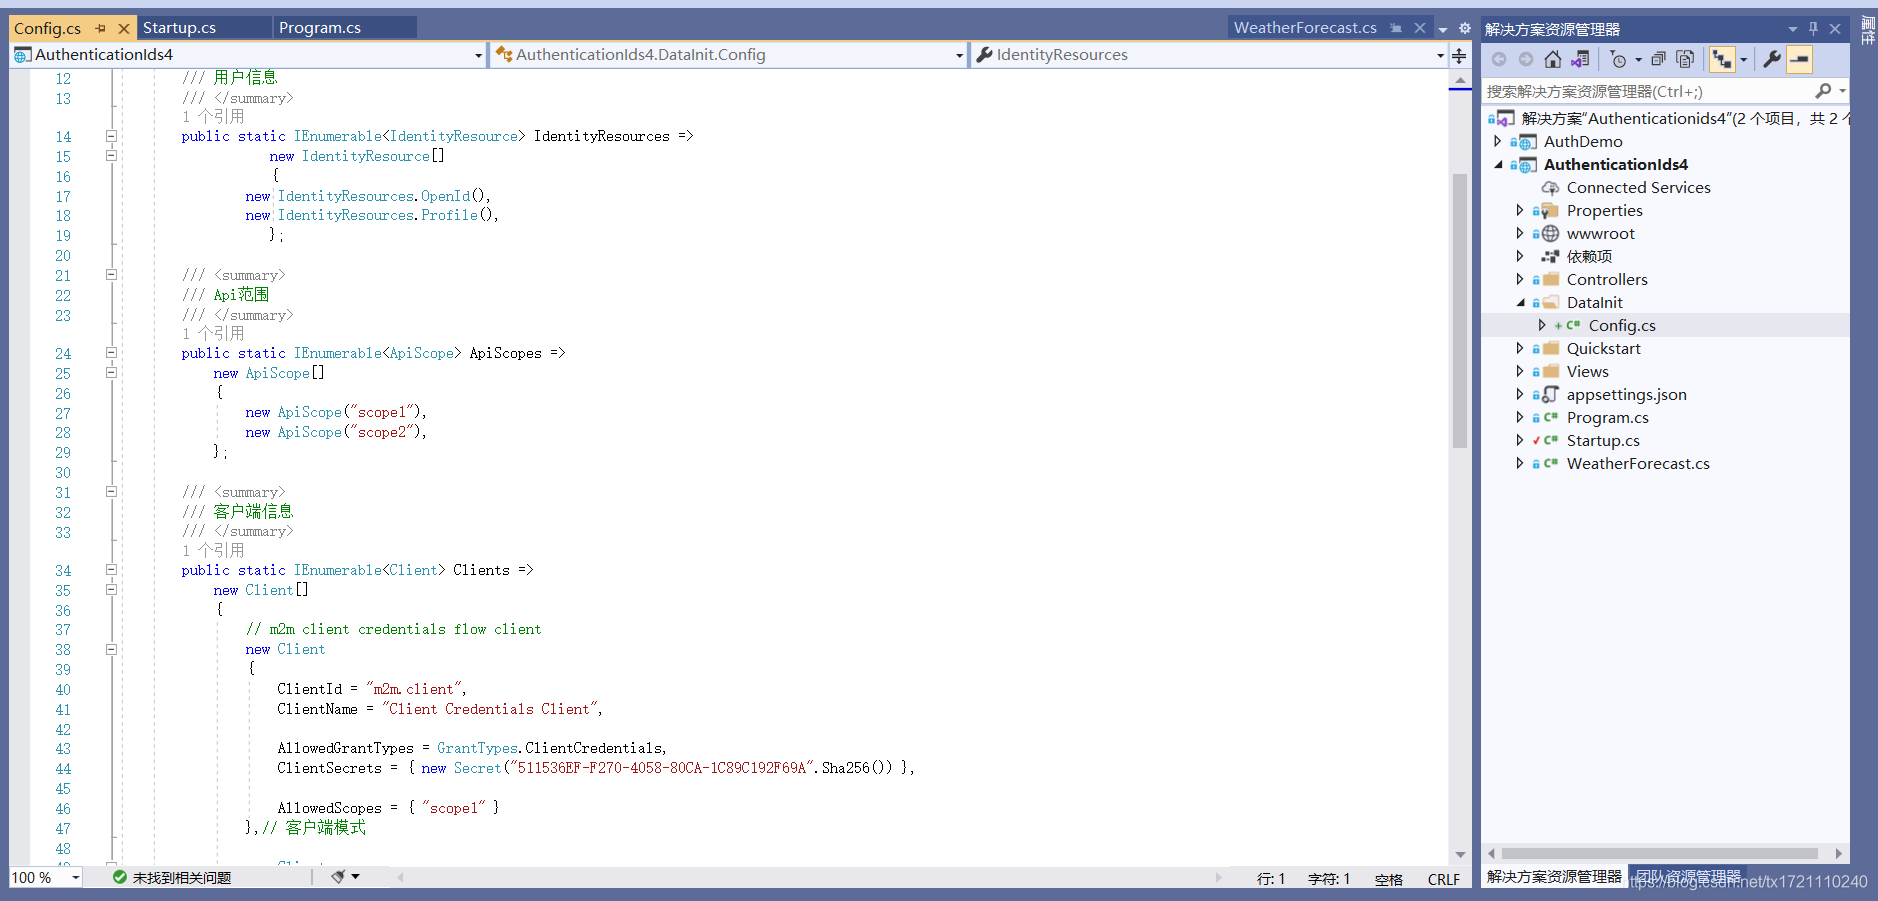
Task: Click the Back arrow in Solution Explorer
Action: point(1499,59)
